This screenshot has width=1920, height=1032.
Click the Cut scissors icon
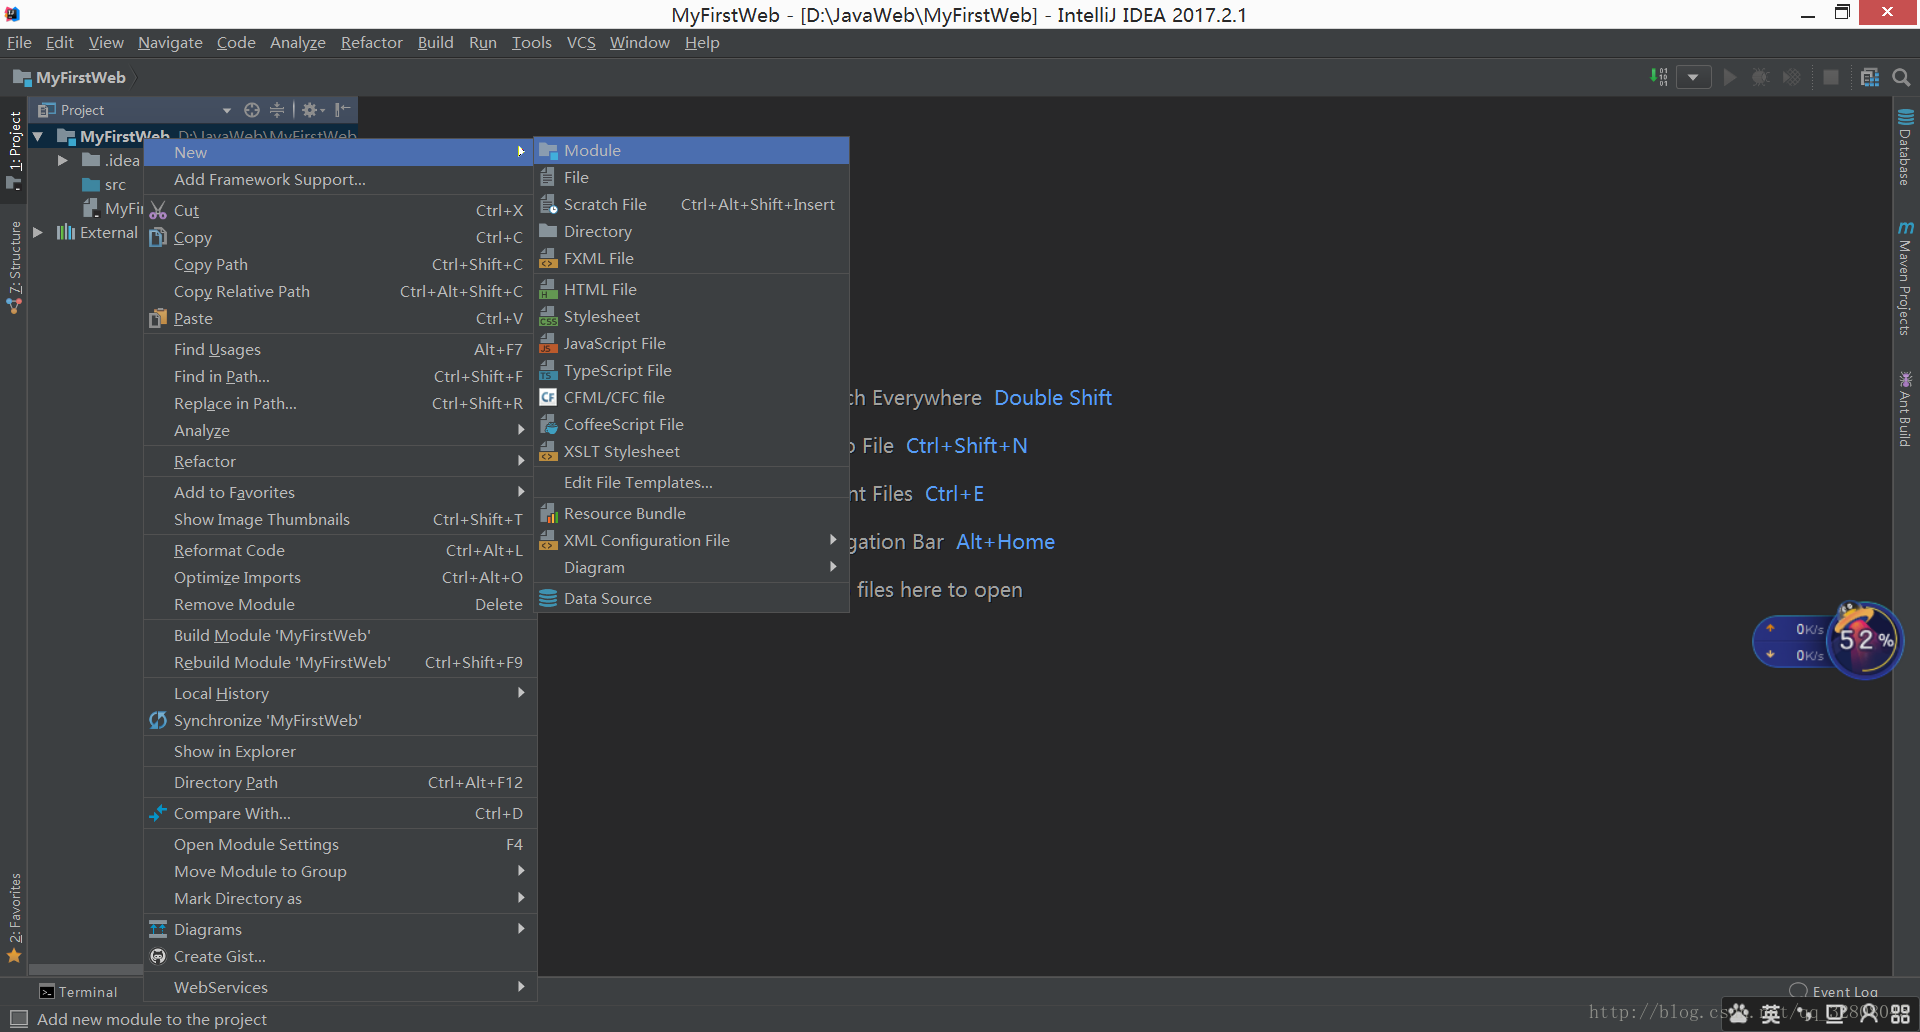point(158,210)
